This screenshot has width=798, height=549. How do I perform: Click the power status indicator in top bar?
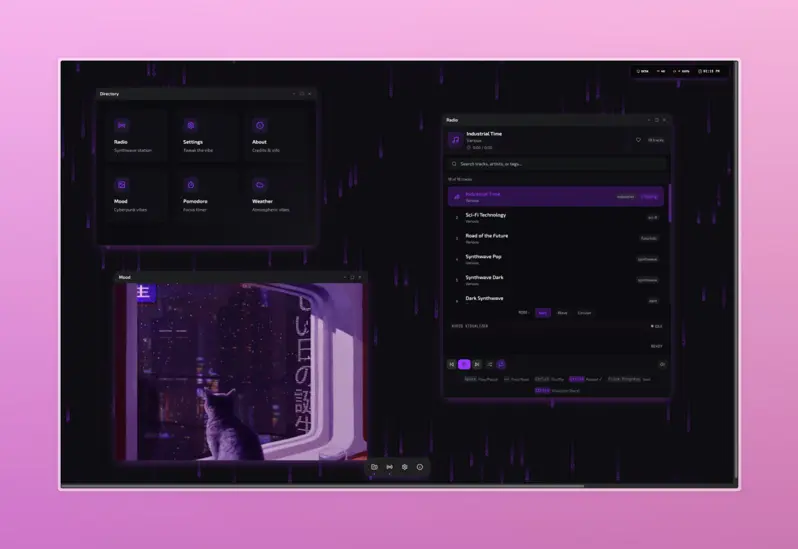[643, 71]
